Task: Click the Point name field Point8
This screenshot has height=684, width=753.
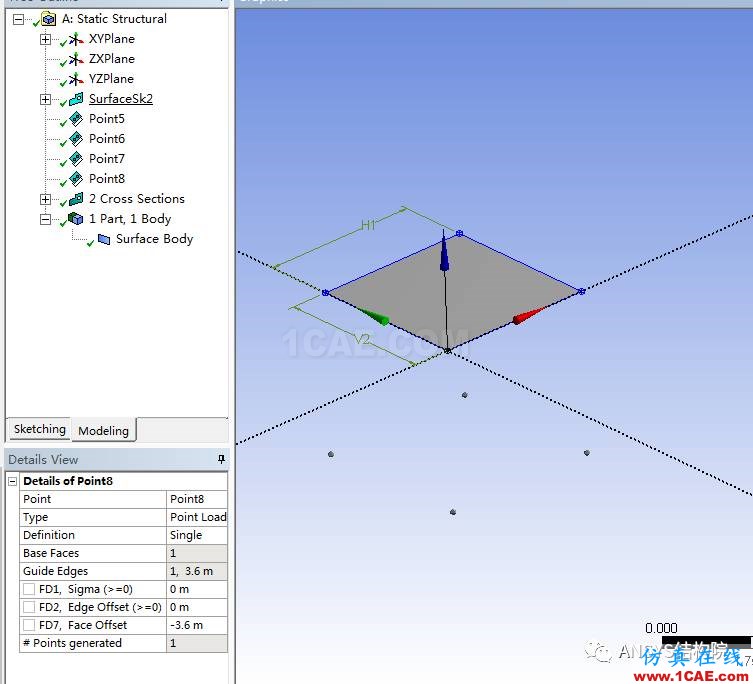Action: [x=197, y=499]
